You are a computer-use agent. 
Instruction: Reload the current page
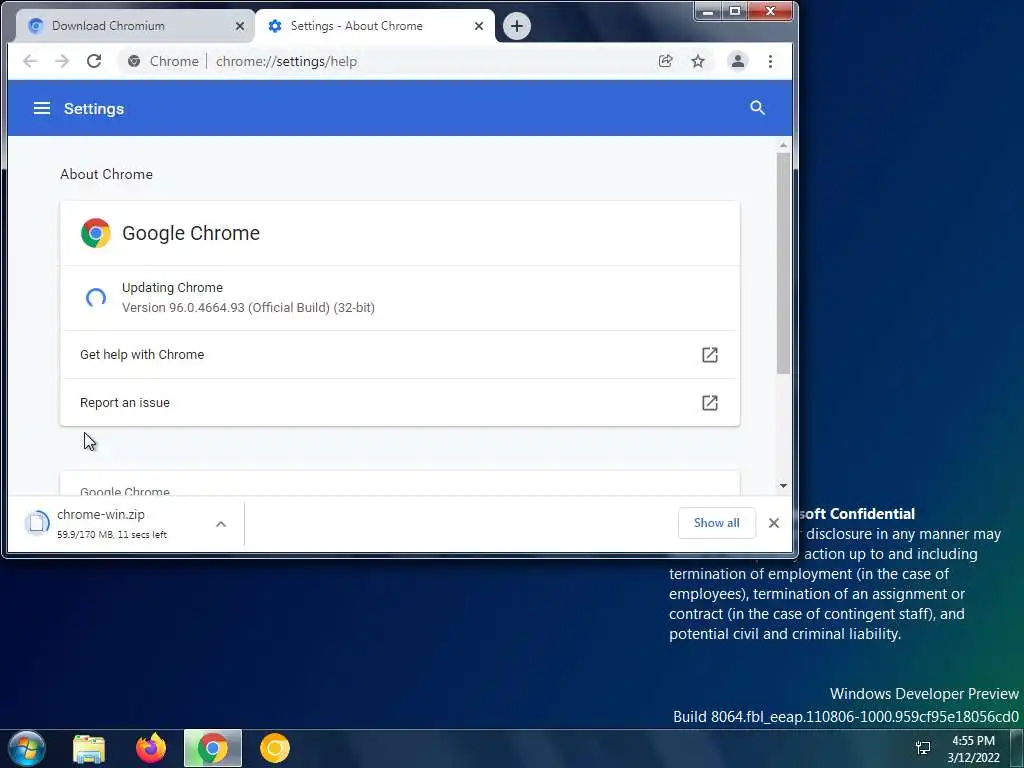point(94,61)
